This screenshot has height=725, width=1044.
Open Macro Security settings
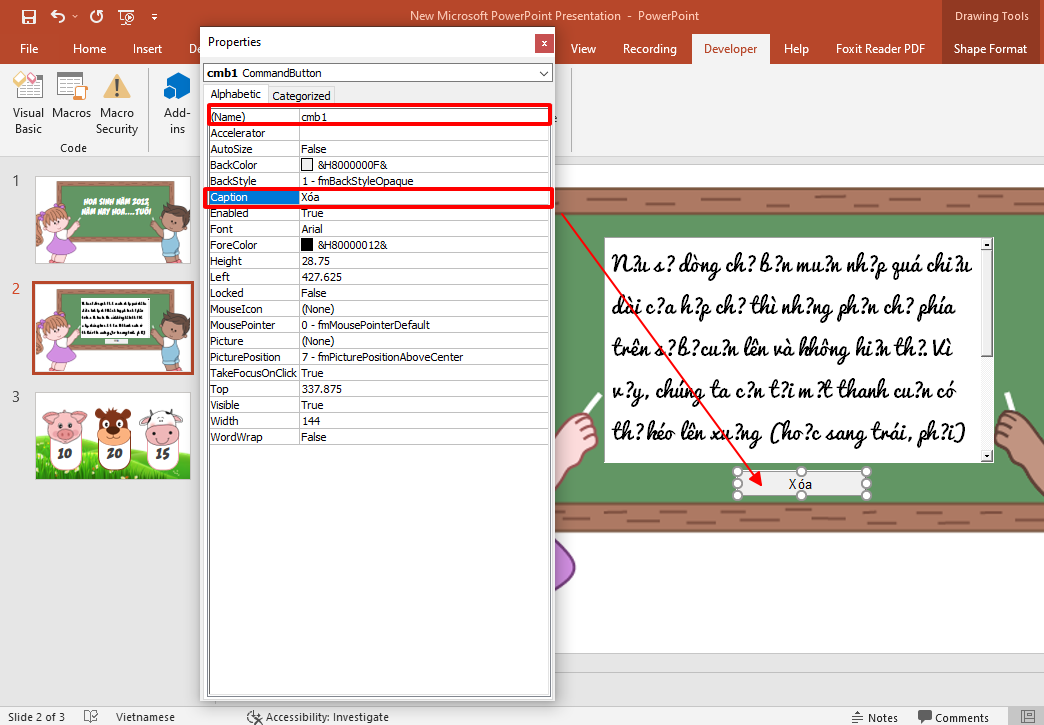(x=117, y=105)
